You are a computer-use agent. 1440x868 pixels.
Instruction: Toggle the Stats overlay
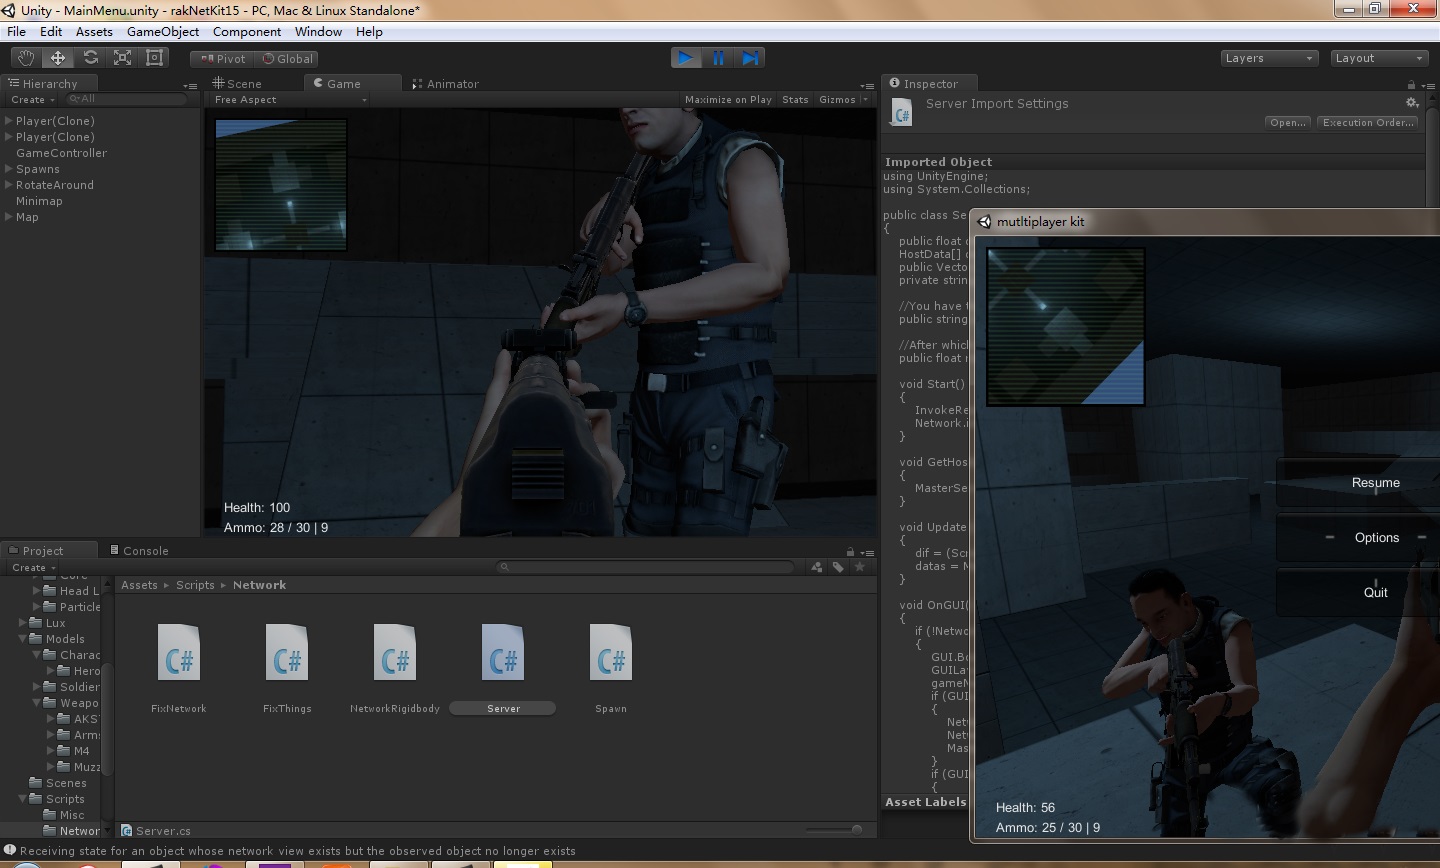pos(796,100)
